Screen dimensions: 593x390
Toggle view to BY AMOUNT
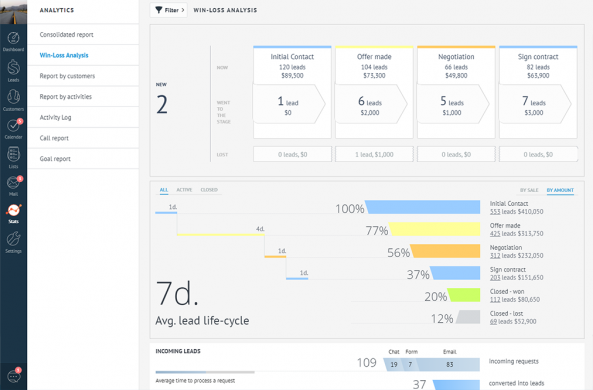pyautogui.click(x=560, y=190)
